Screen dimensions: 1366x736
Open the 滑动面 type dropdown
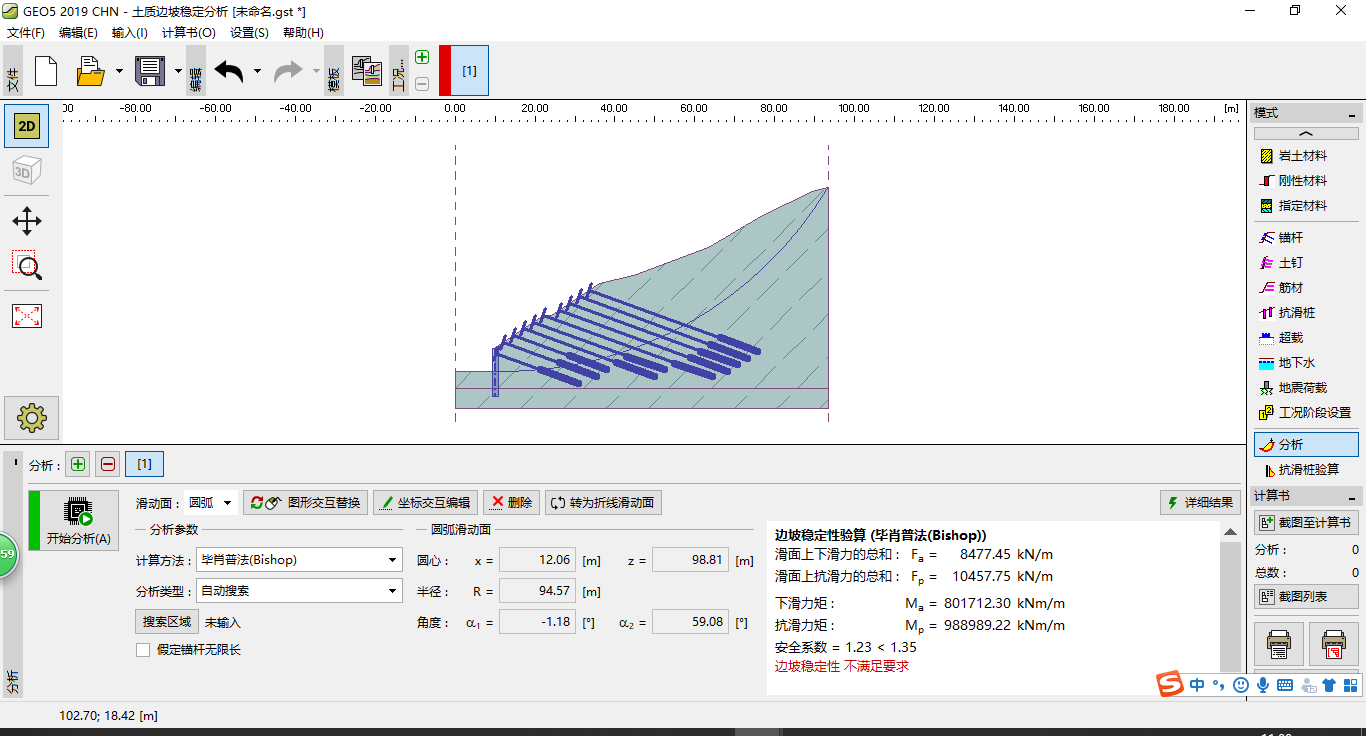[x=211, y=503]
